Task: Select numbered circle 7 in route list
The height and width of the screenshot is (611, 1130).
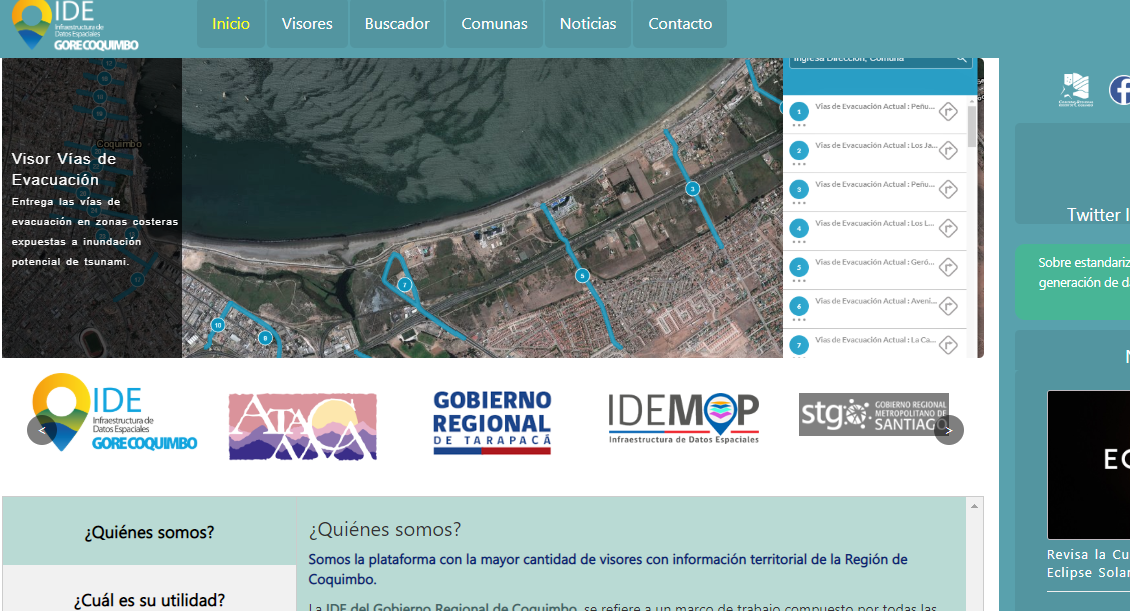Action: click(x=798, y=345)
